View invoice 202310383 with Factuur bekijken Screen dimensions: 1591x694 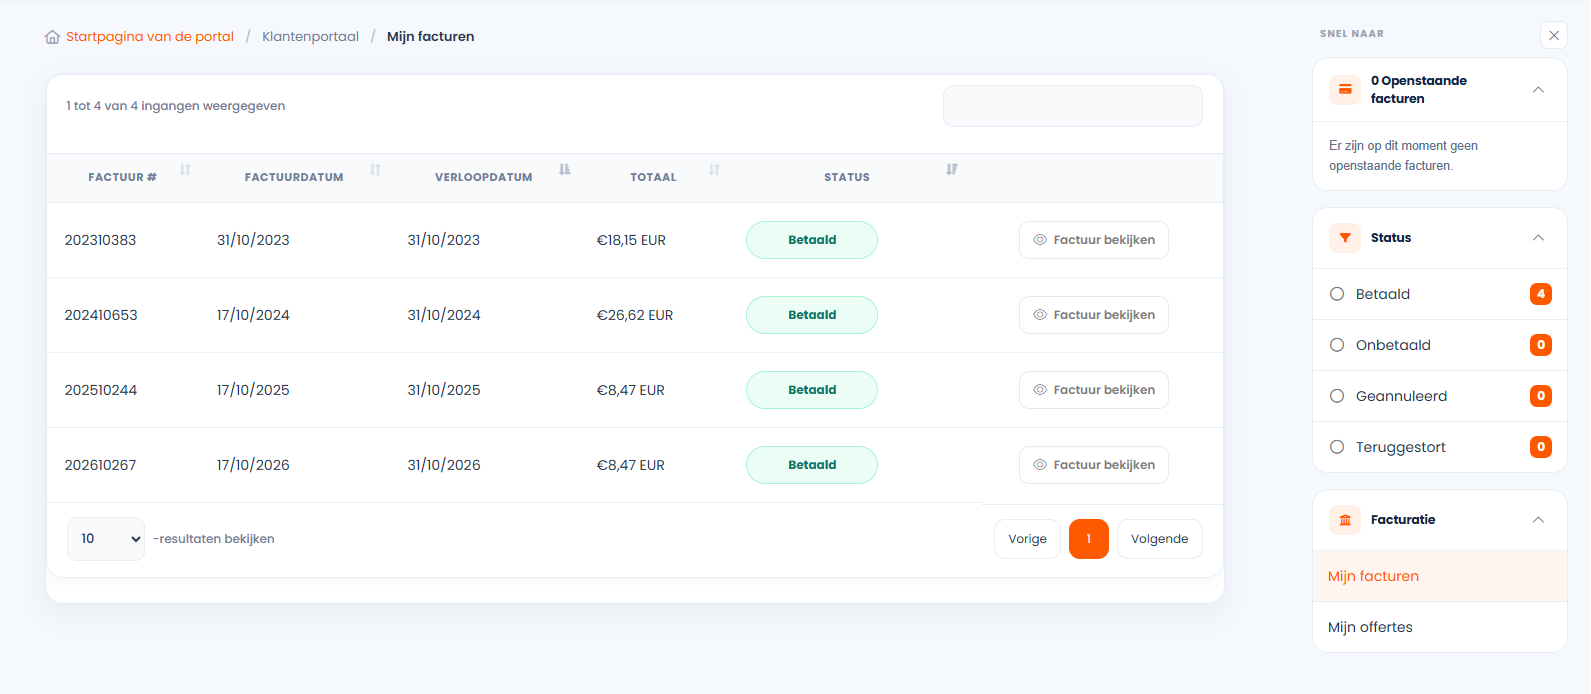[x=1094, y=240]
